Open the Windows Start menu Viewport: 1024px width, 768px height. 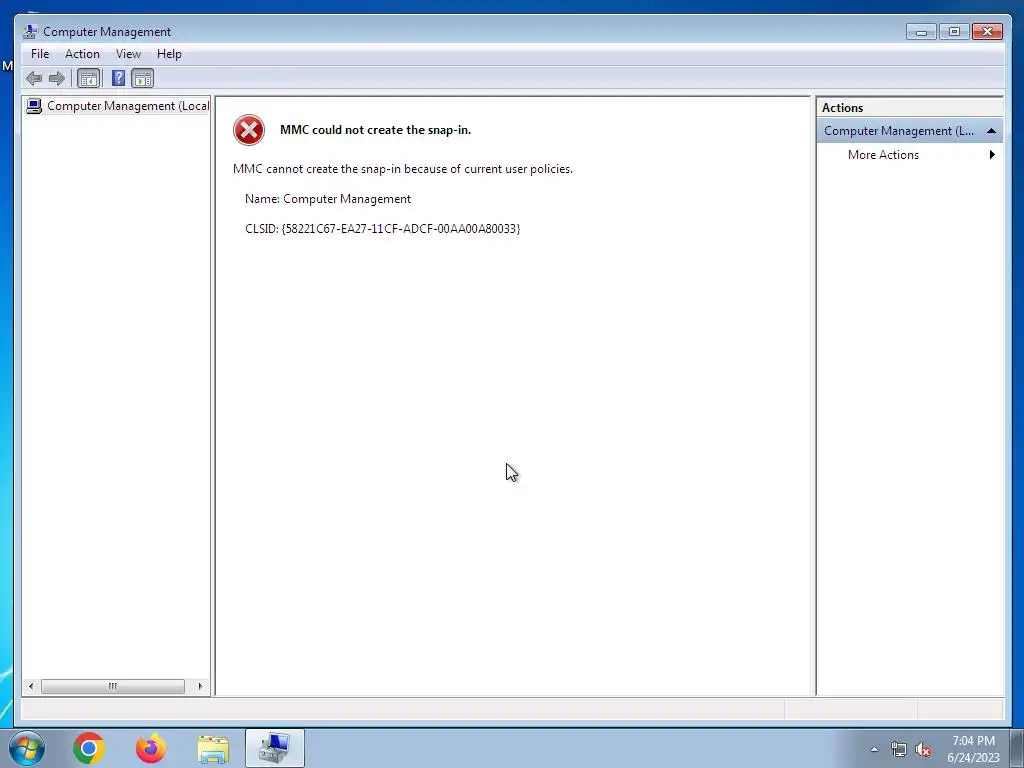(26, 748)
